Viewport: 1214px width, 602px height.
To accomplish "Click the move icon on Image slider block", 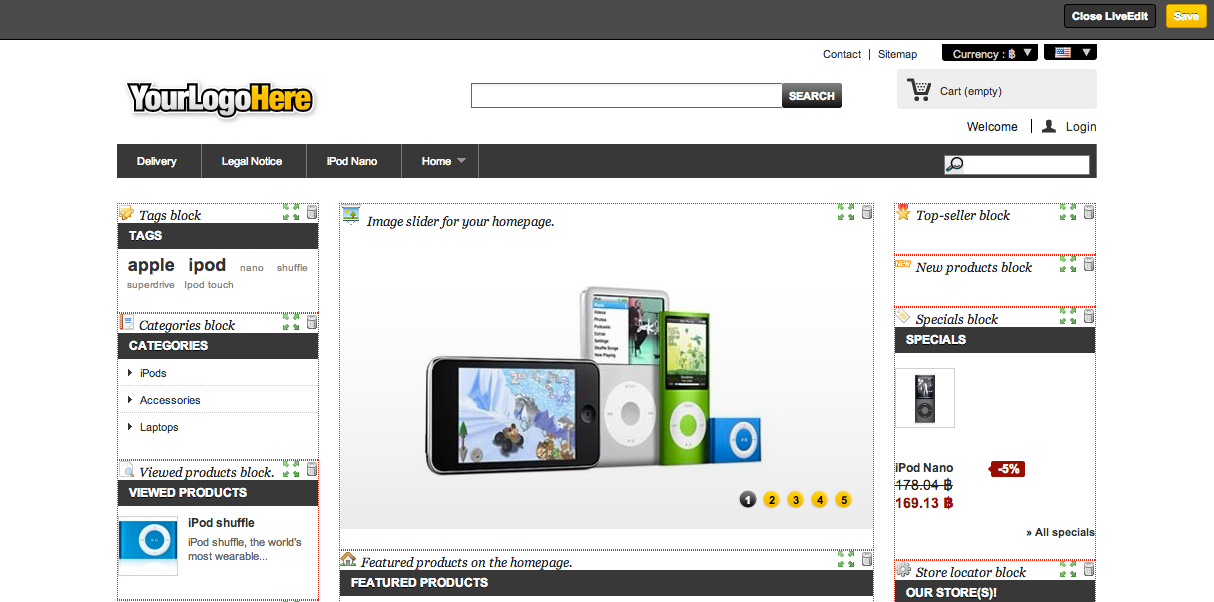I will [x=846, y=212].
